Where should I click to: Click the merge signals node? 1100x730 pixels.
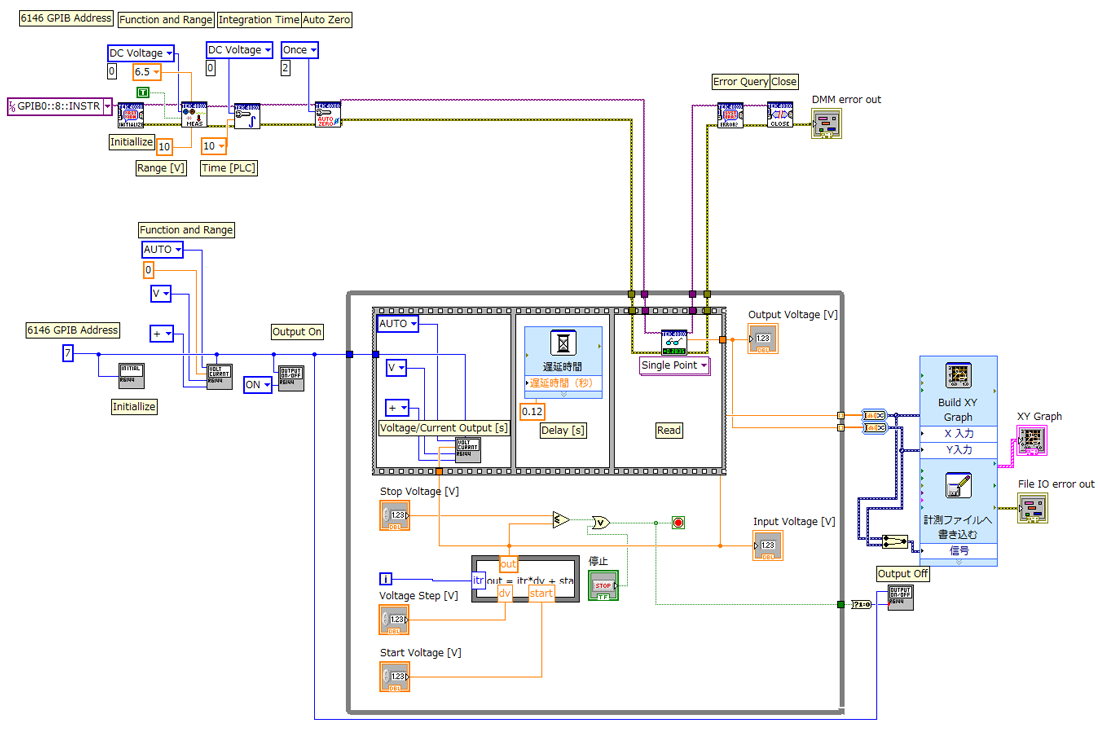point(894,542)
